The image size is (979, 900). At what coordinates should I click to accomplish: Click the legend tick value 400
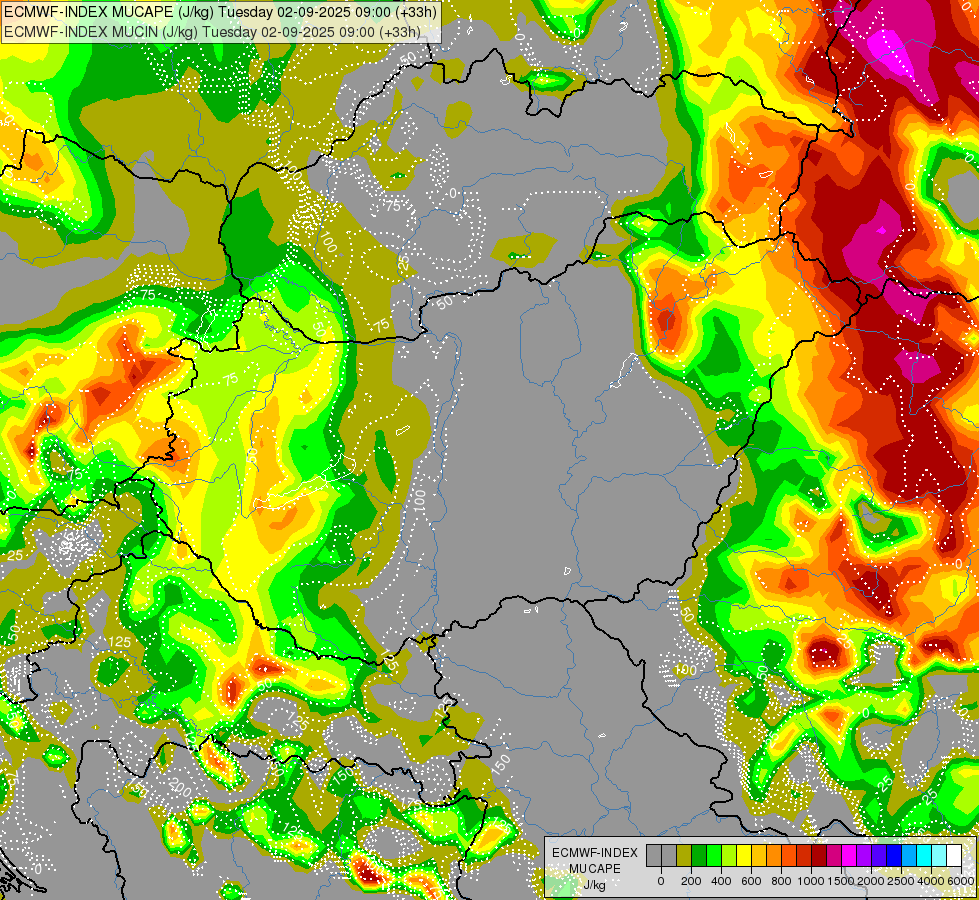click(721, 881)
